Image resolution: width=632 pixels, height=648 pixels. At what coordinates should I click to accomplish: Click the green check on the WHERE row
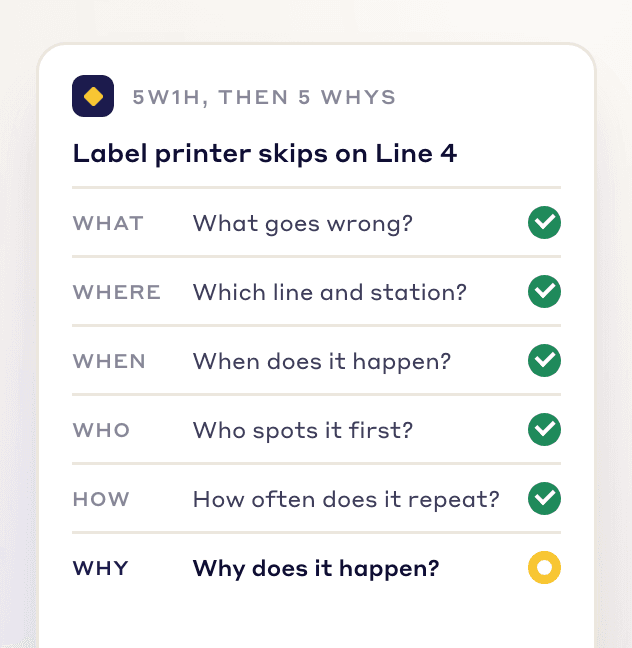click(544, 291)
